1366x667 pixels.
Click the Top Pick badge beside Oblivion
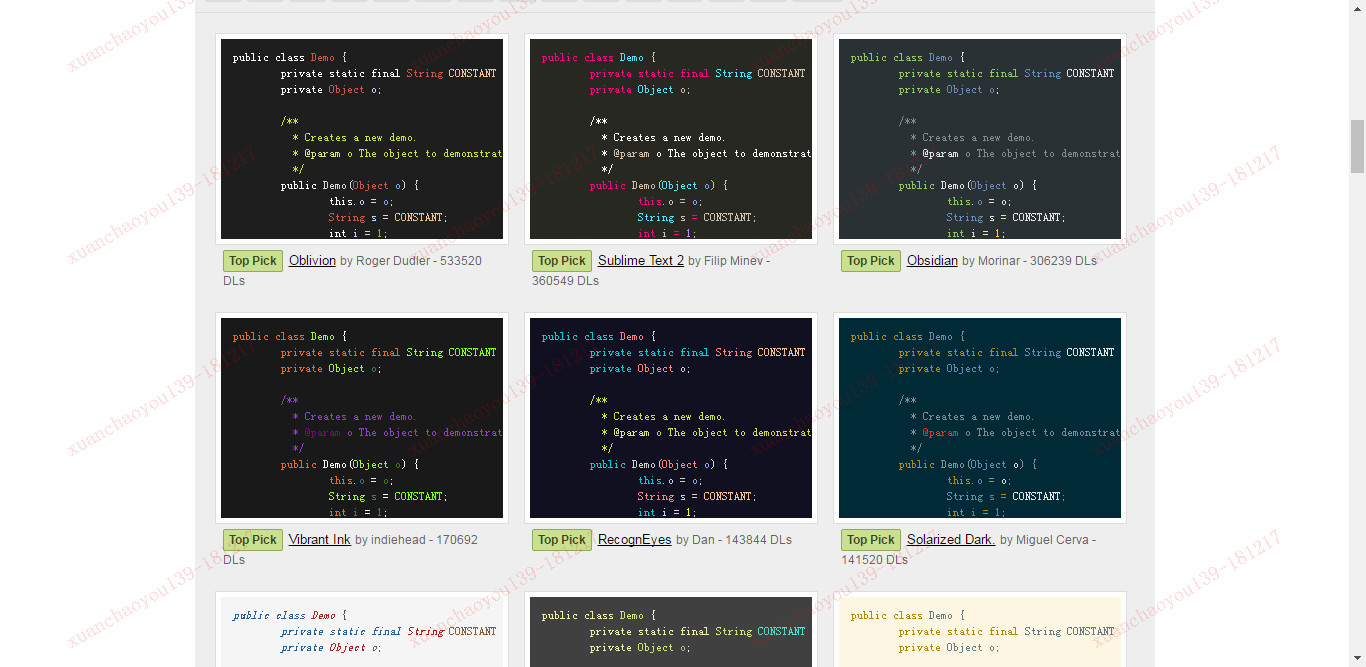[x=253, y=261]
